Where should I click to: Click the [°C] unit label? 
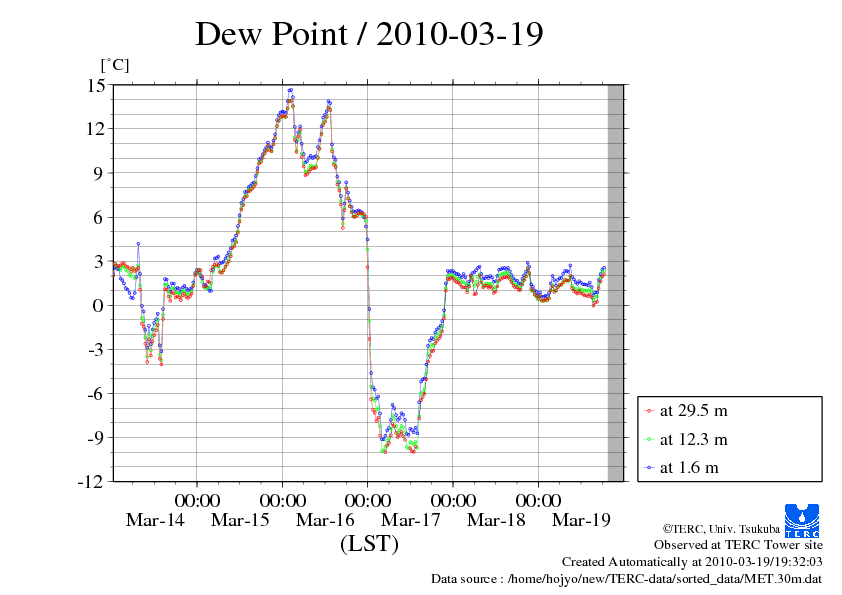114,65
